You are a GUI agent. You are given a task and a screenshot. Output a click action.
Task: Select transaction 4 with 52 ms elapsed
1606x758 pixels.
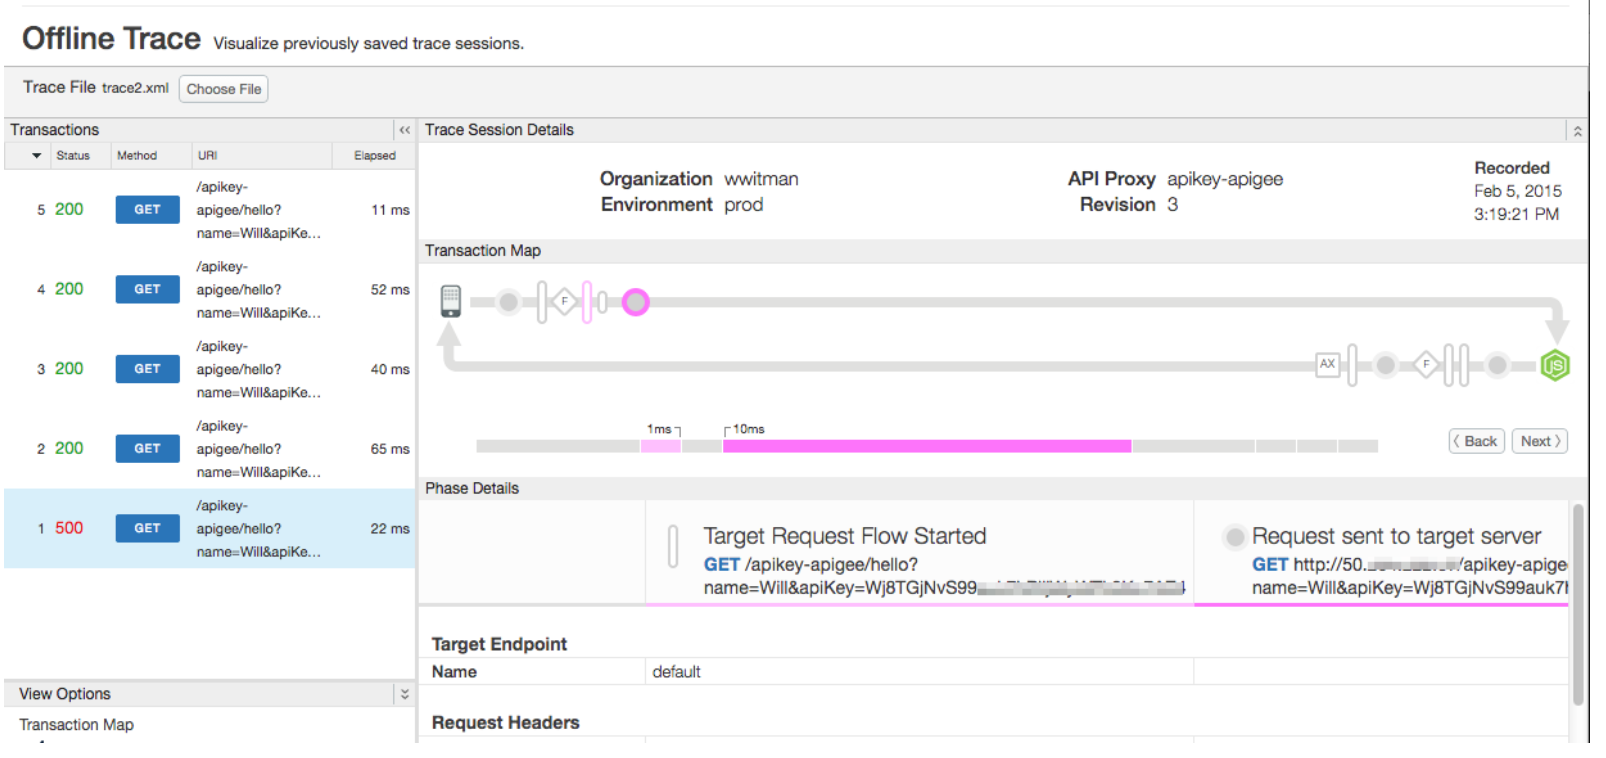(209, 290)
